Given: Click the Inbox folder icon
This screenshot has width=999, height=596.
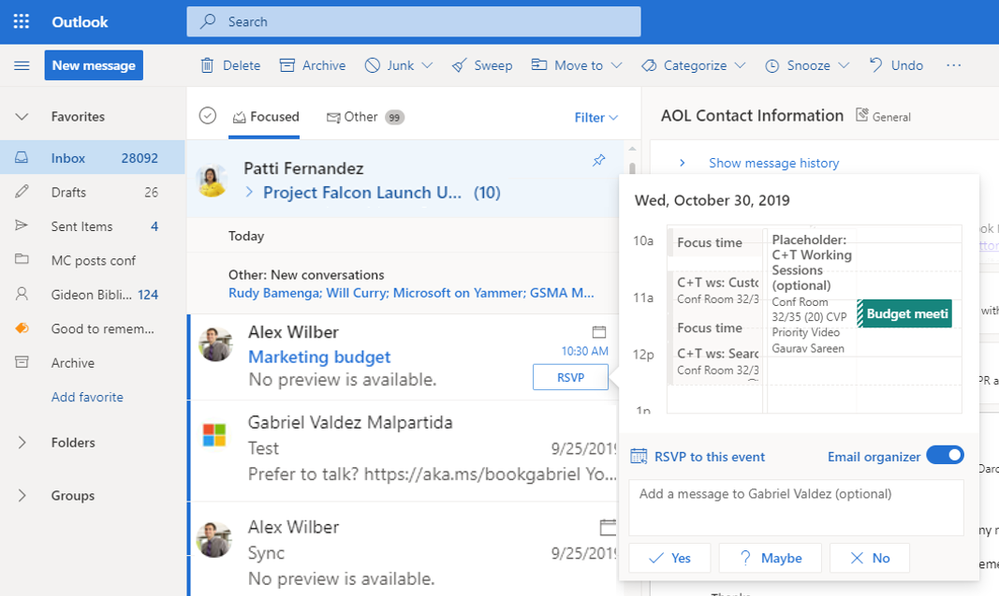Looking at the screenshot, I should tap(22, 157).
